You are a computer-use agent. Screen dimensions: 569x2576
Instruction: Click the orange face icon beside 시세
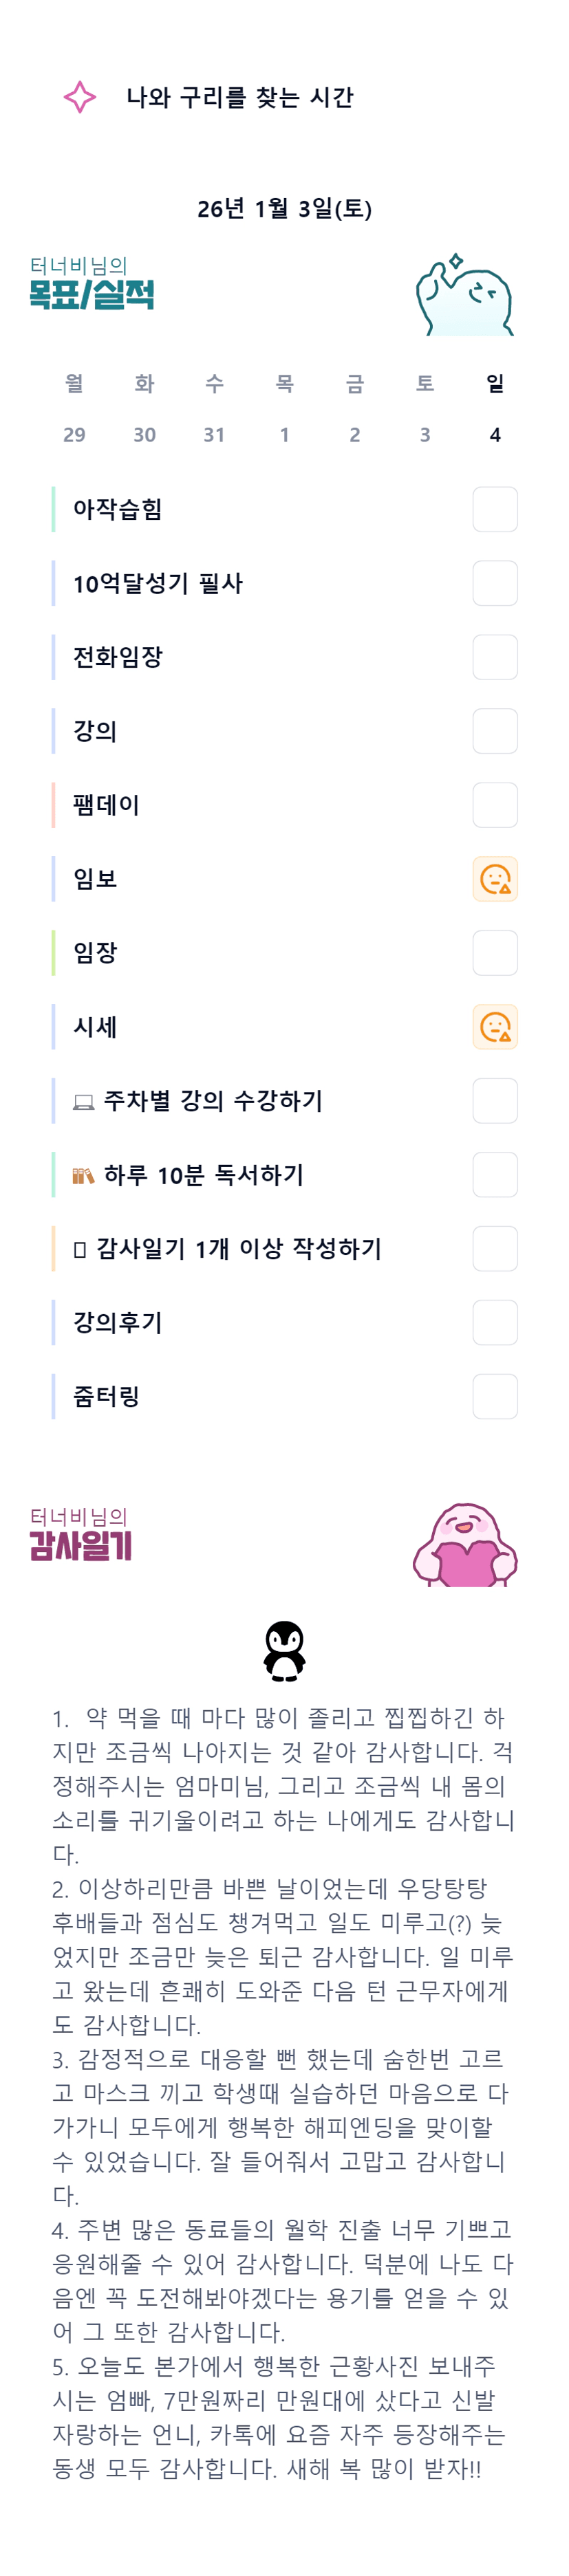[x=495, y=1027]
